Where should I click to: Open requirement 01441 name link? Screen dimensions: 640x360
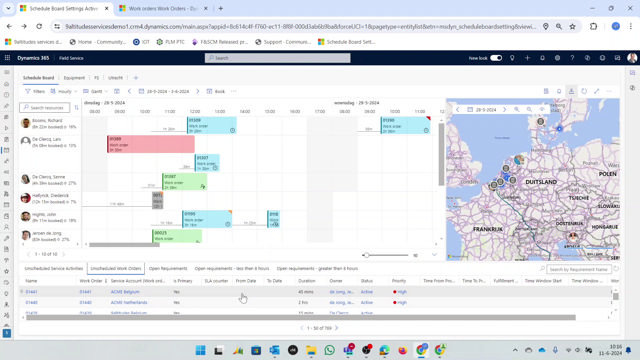tap(31, 292)
